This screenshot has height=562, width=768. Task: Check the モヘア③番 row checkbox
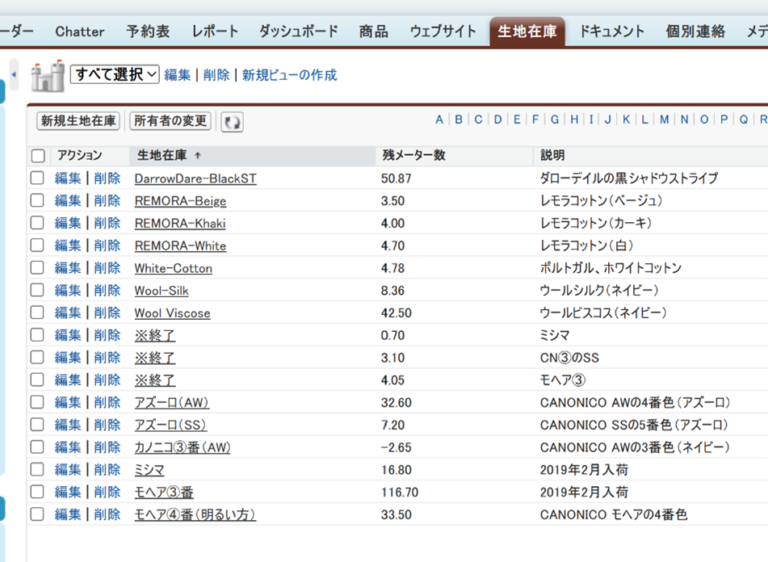coord(37,492)
